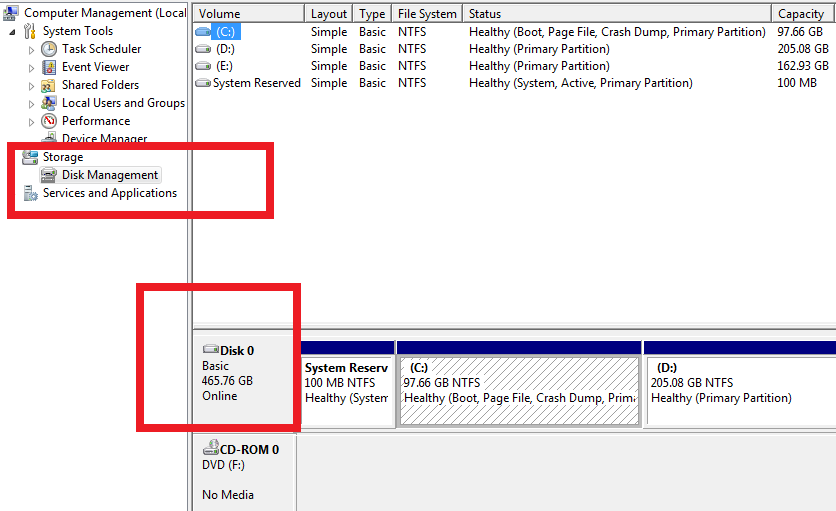Click the System Tools wrench icon
Viewport: 836px width, 511px height.
coord(30,31)
